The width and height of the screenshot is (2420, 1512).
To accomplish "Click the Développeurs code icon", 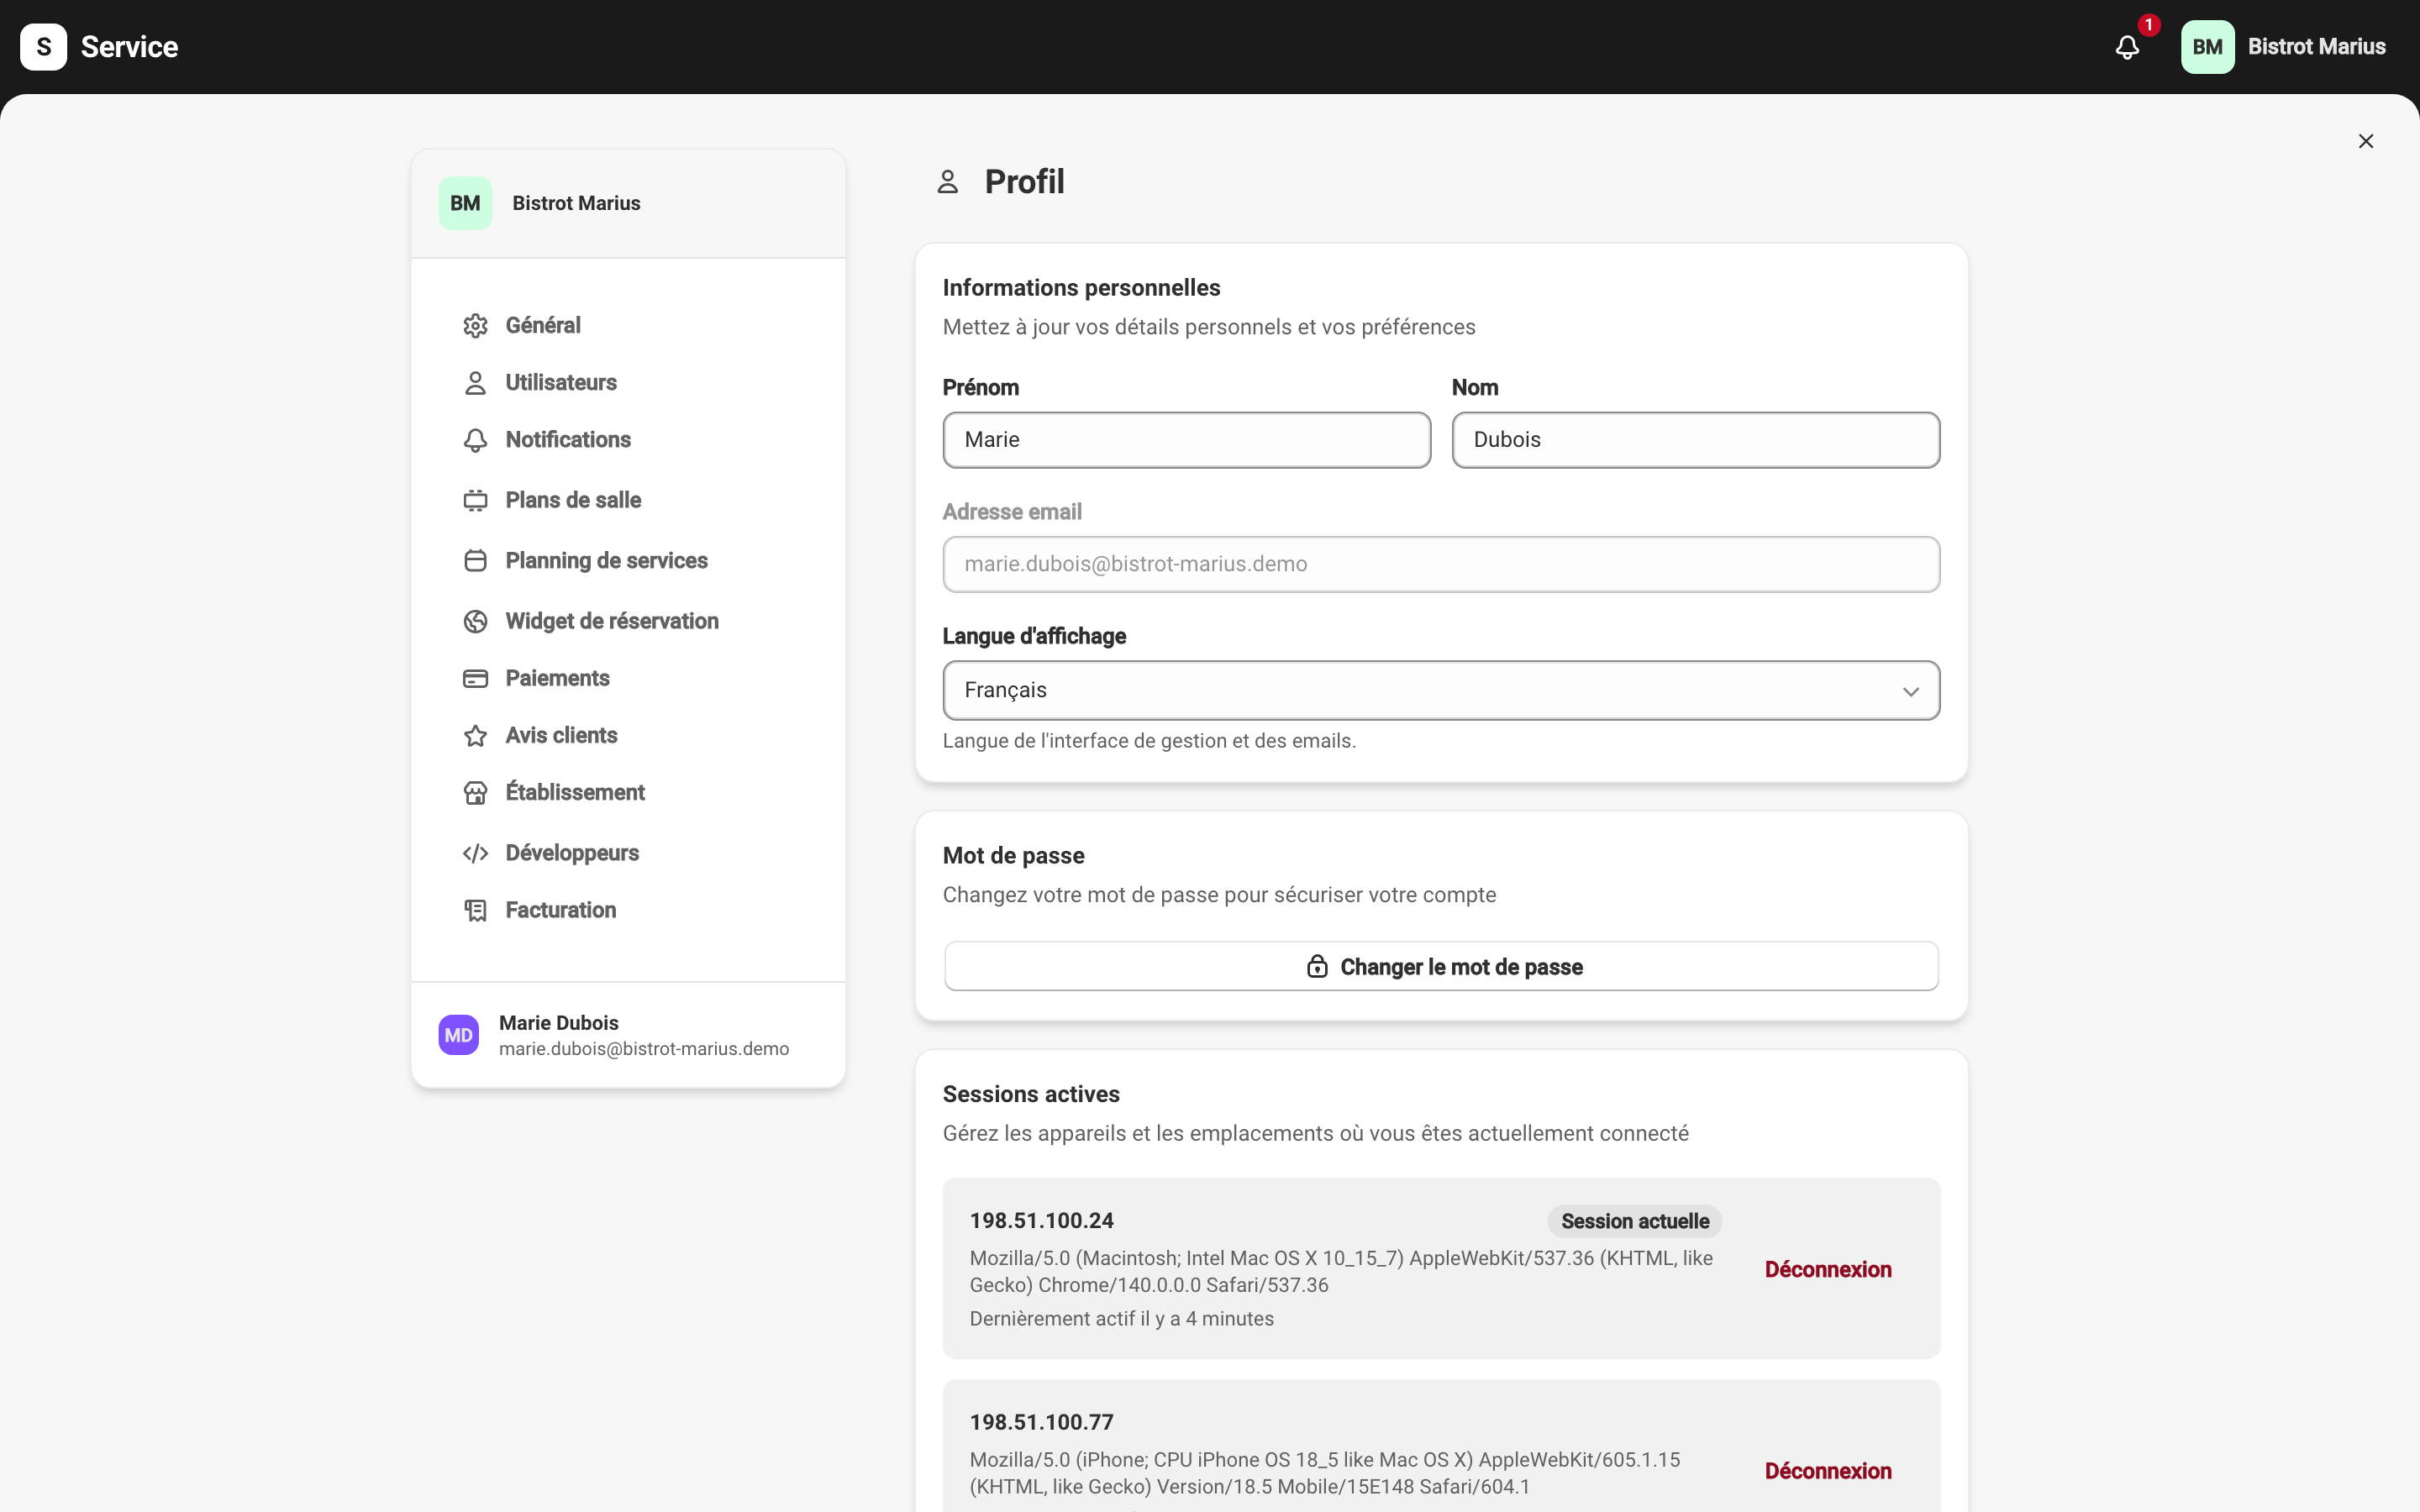I will coord(475,853).
